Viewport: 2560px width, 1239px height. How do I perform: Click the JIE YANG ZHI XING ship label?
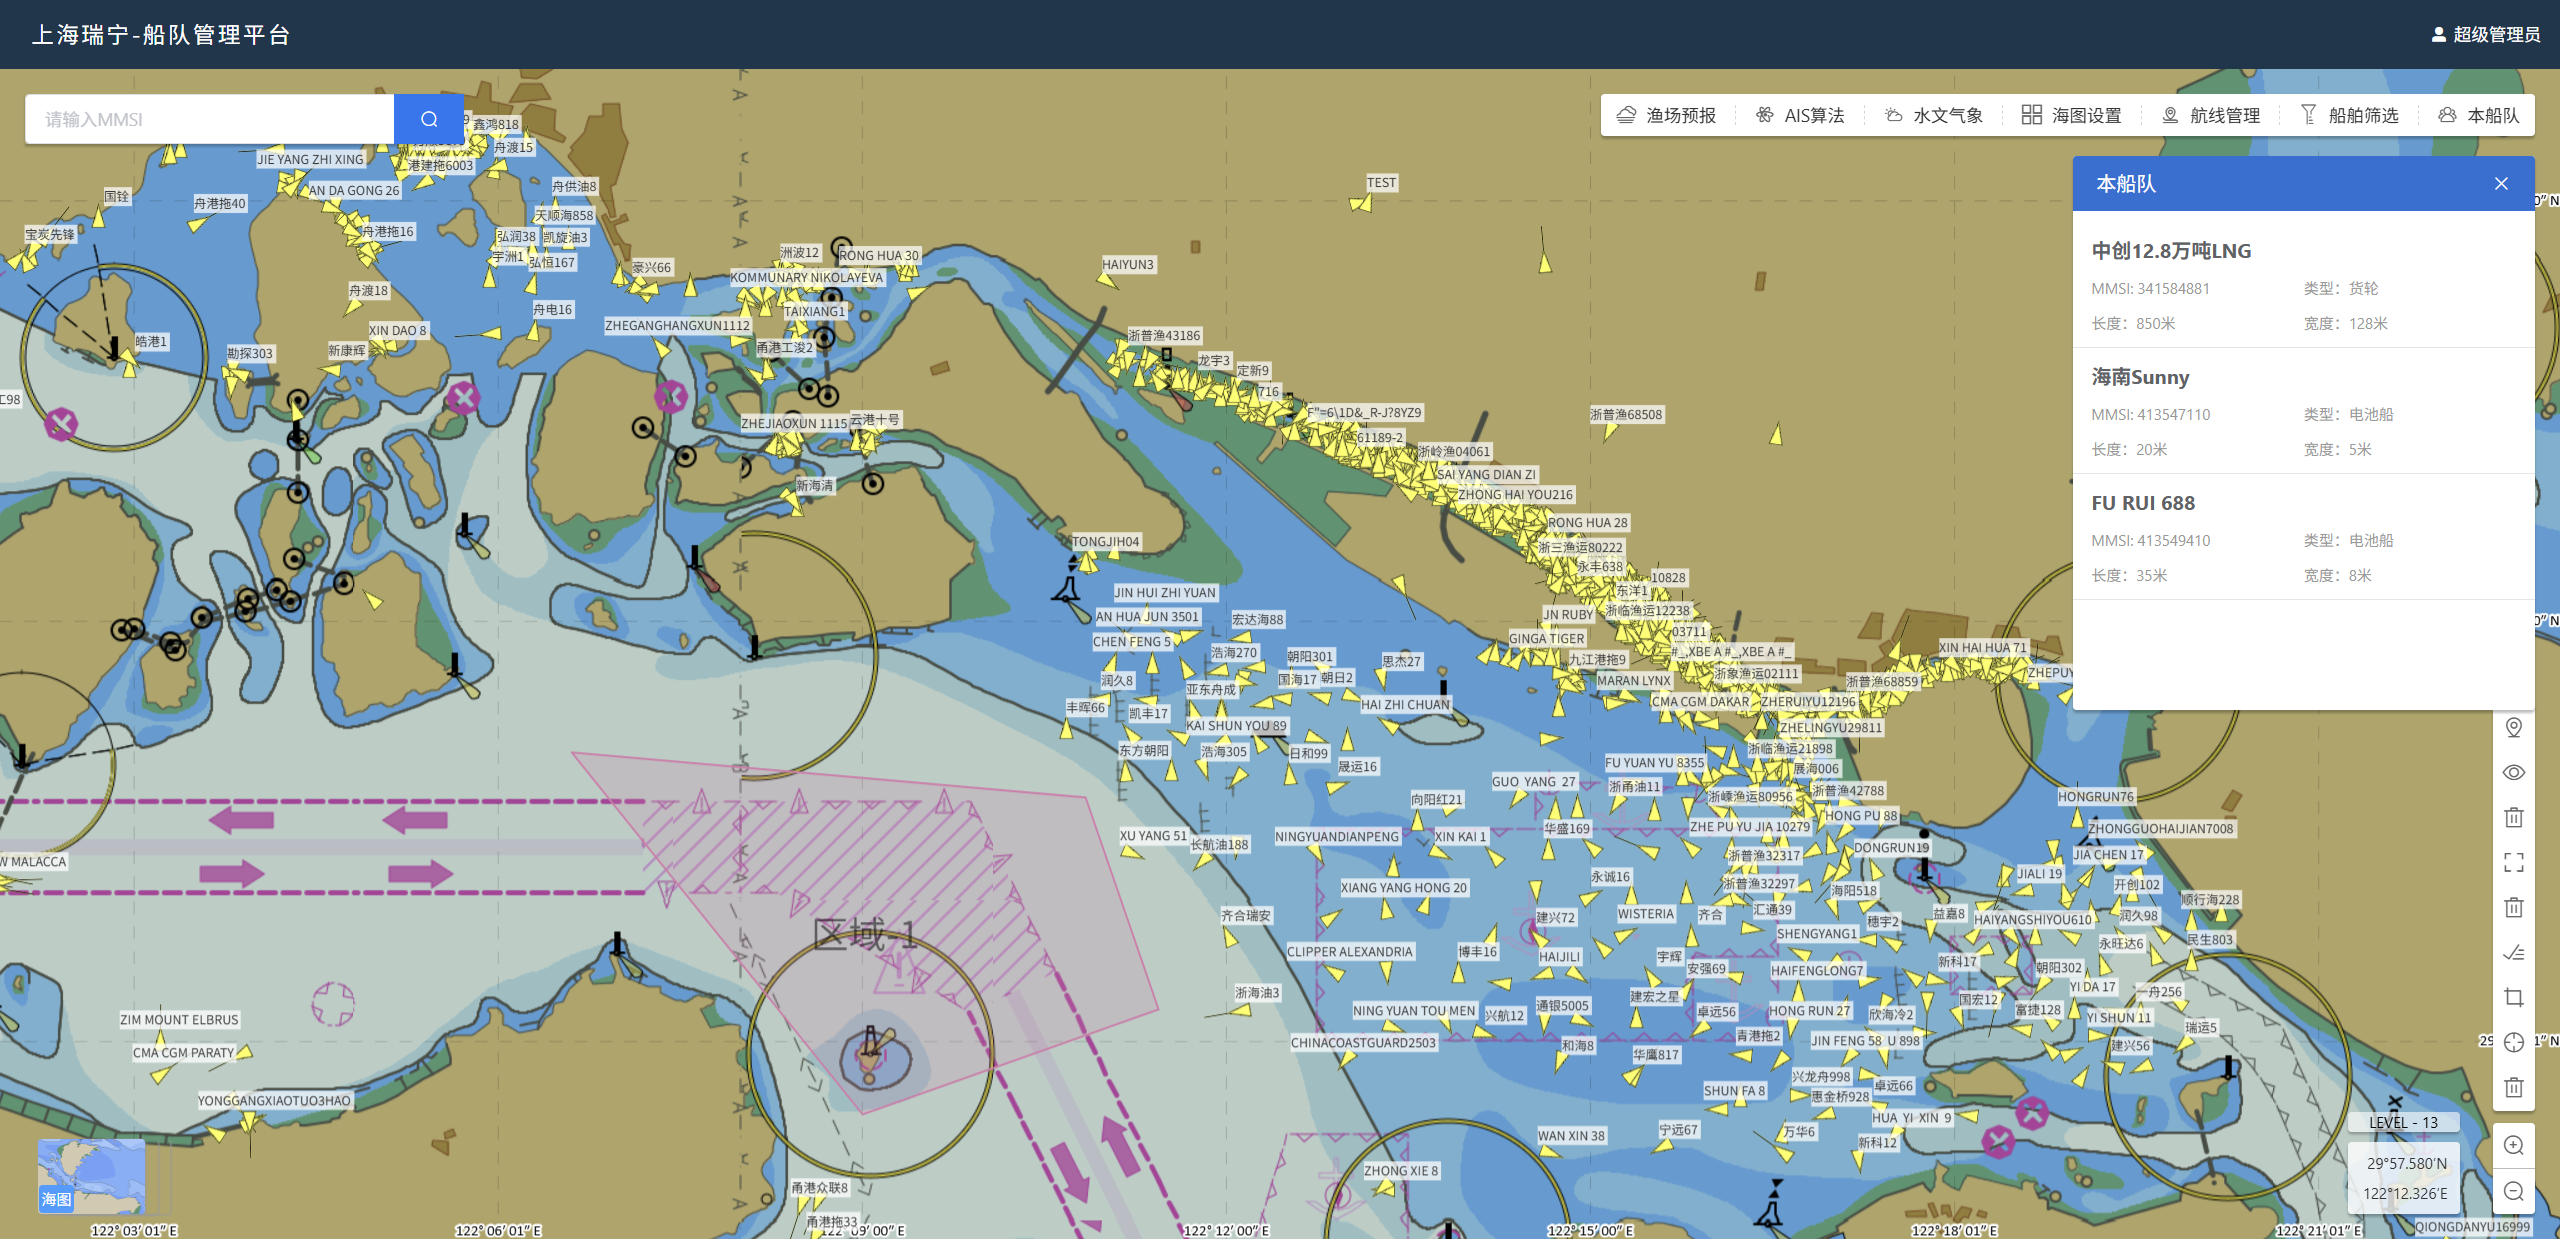coord(311,160)
